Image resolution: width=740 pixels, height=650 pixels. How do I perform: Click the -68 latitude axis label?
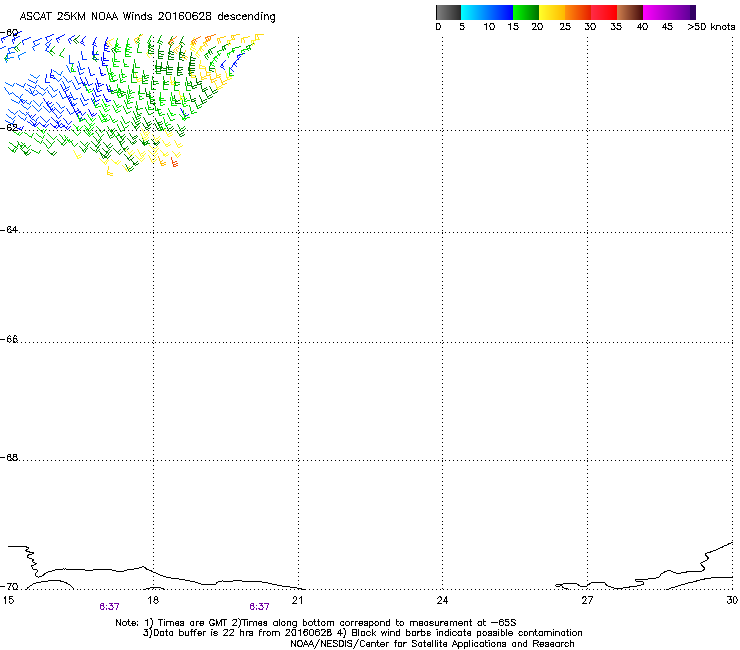(9, 457)
